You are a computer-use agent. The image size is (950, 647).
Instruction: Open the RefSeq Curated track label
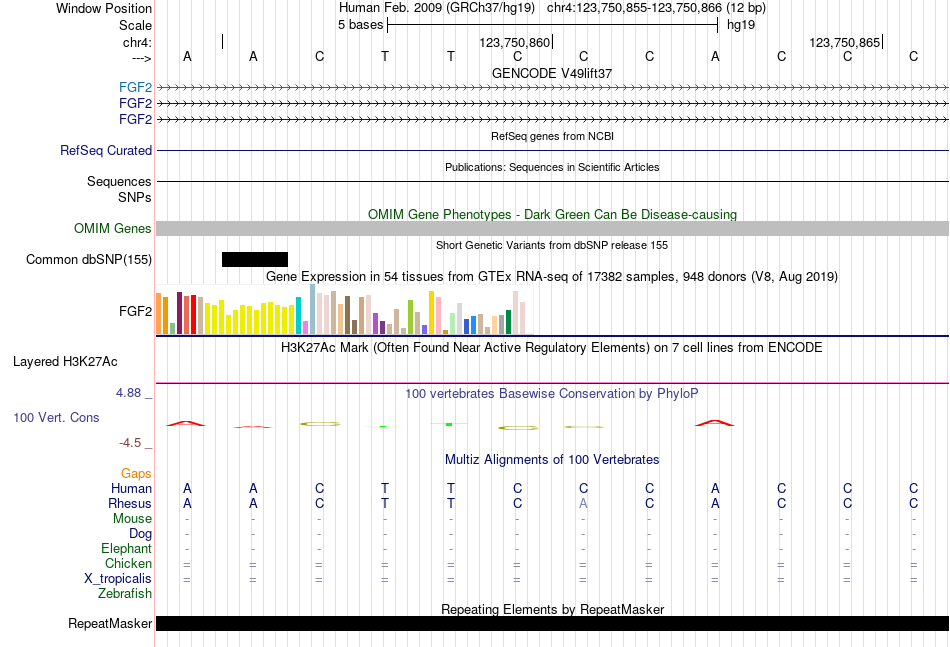click(x=106, y=150)
